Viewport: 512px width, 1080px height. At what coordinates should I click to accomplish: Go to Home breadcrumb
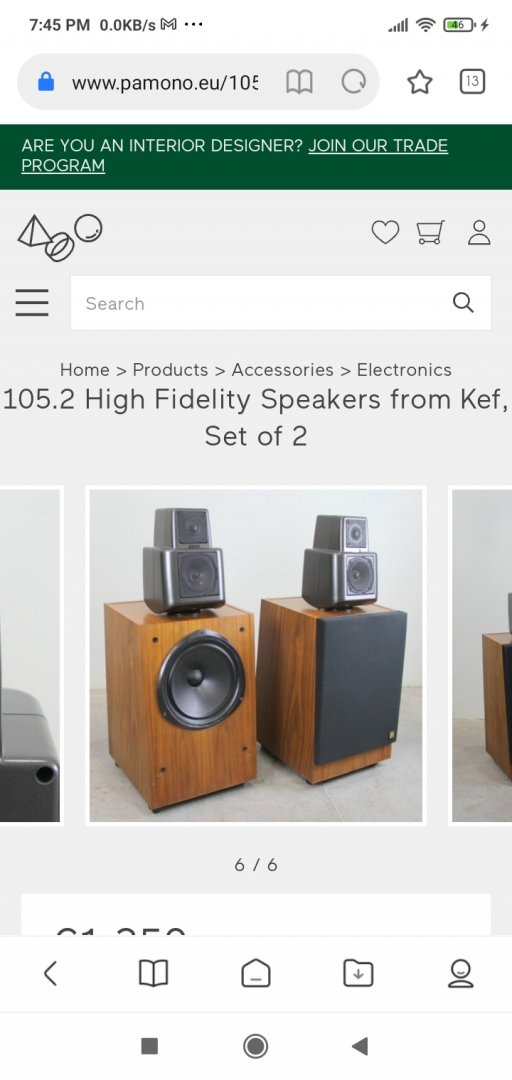click(x=85, y=370)
